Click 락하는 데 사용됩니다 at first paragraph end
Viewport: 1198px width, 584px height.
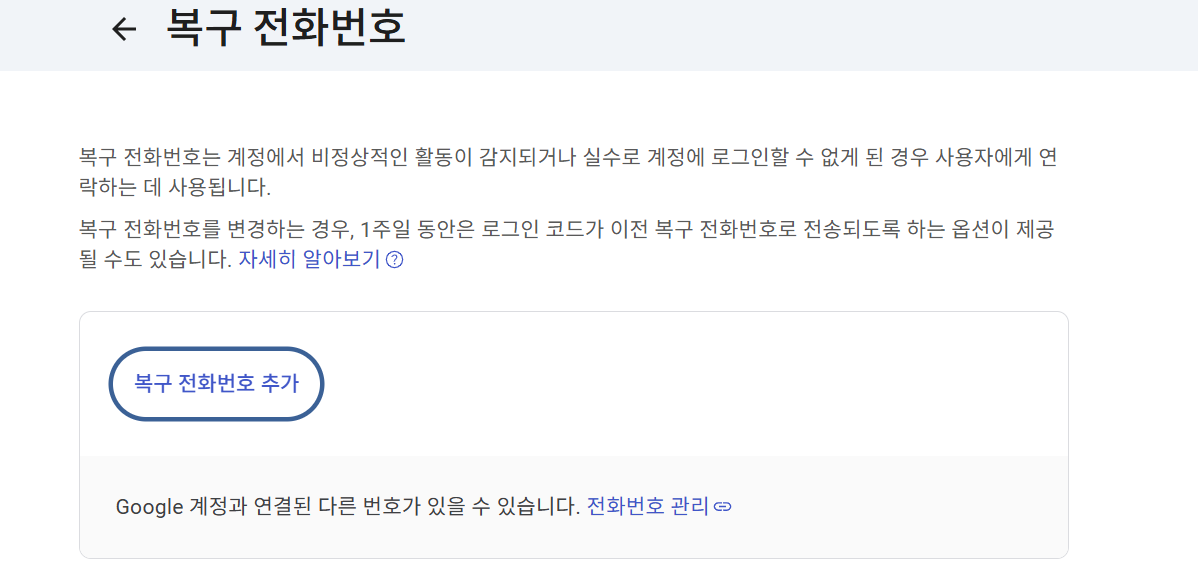tap(175, 187)
